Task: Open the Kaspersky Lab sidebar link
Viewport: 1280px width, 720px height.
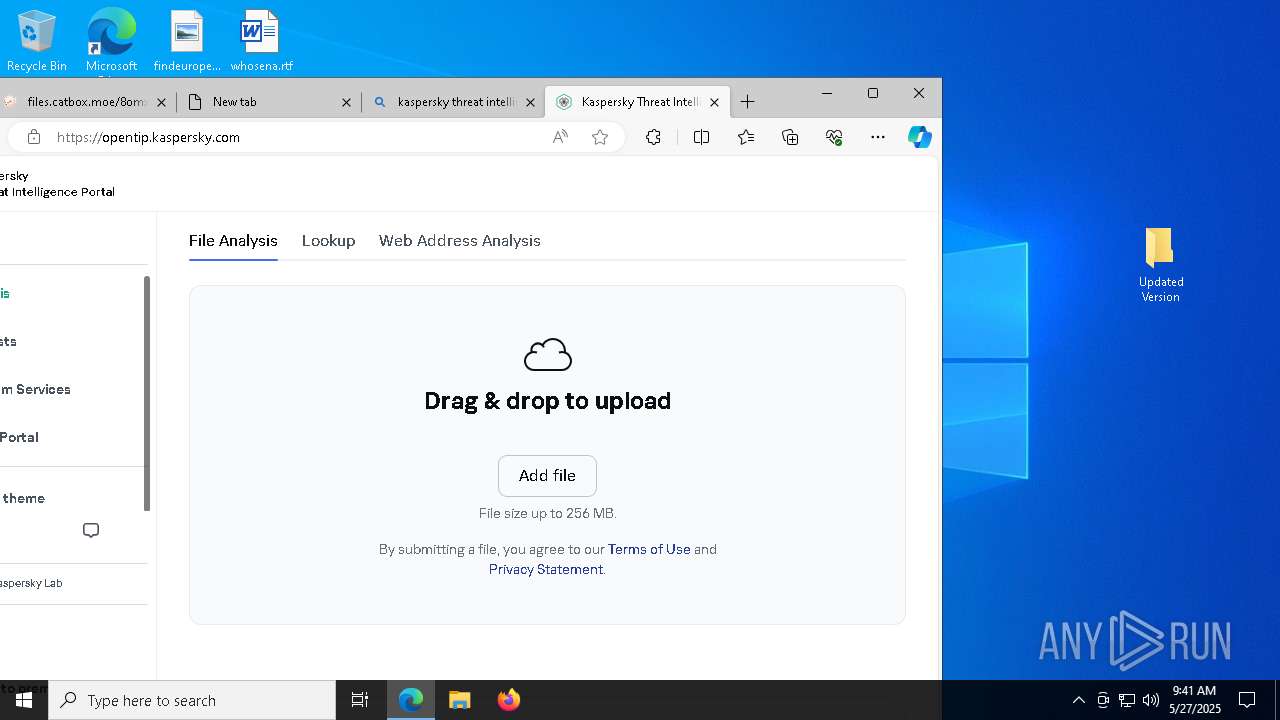Action: [x=31, y=583]
